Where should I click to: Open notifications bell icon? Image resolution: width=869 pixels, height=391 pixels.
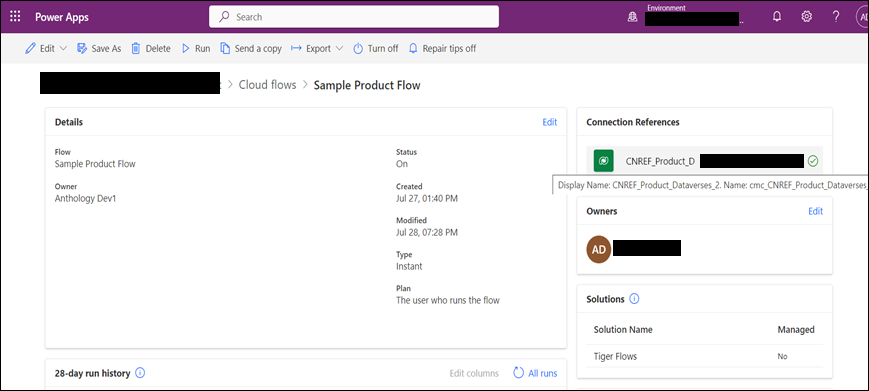point(777,17)
